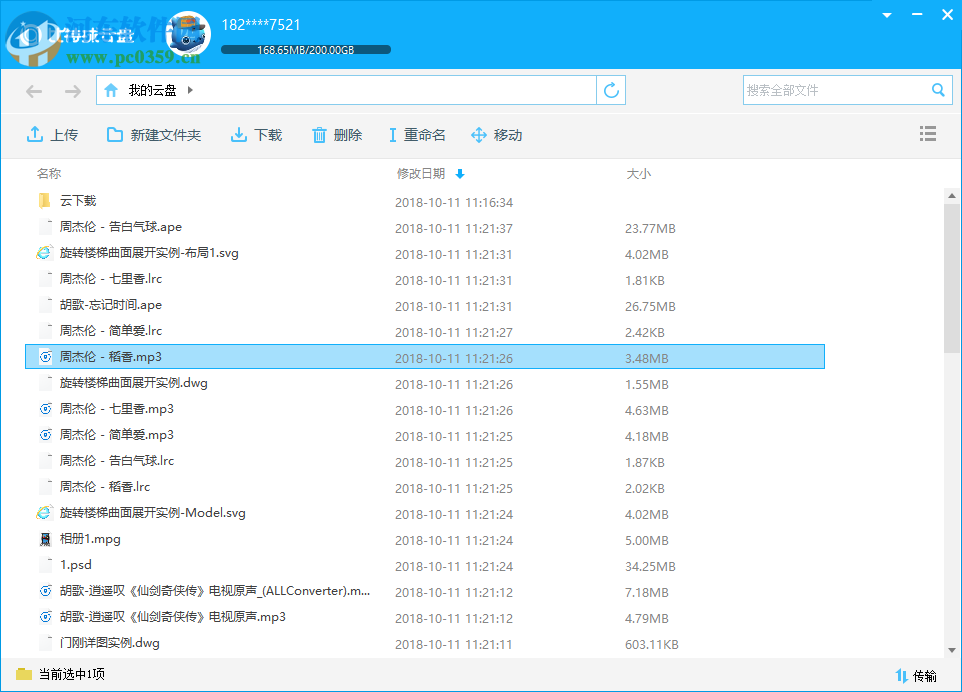The width and height of the screenshot is (962, 692).
Task: Click 重命名 rename button
Action: [x=417, y=134]
